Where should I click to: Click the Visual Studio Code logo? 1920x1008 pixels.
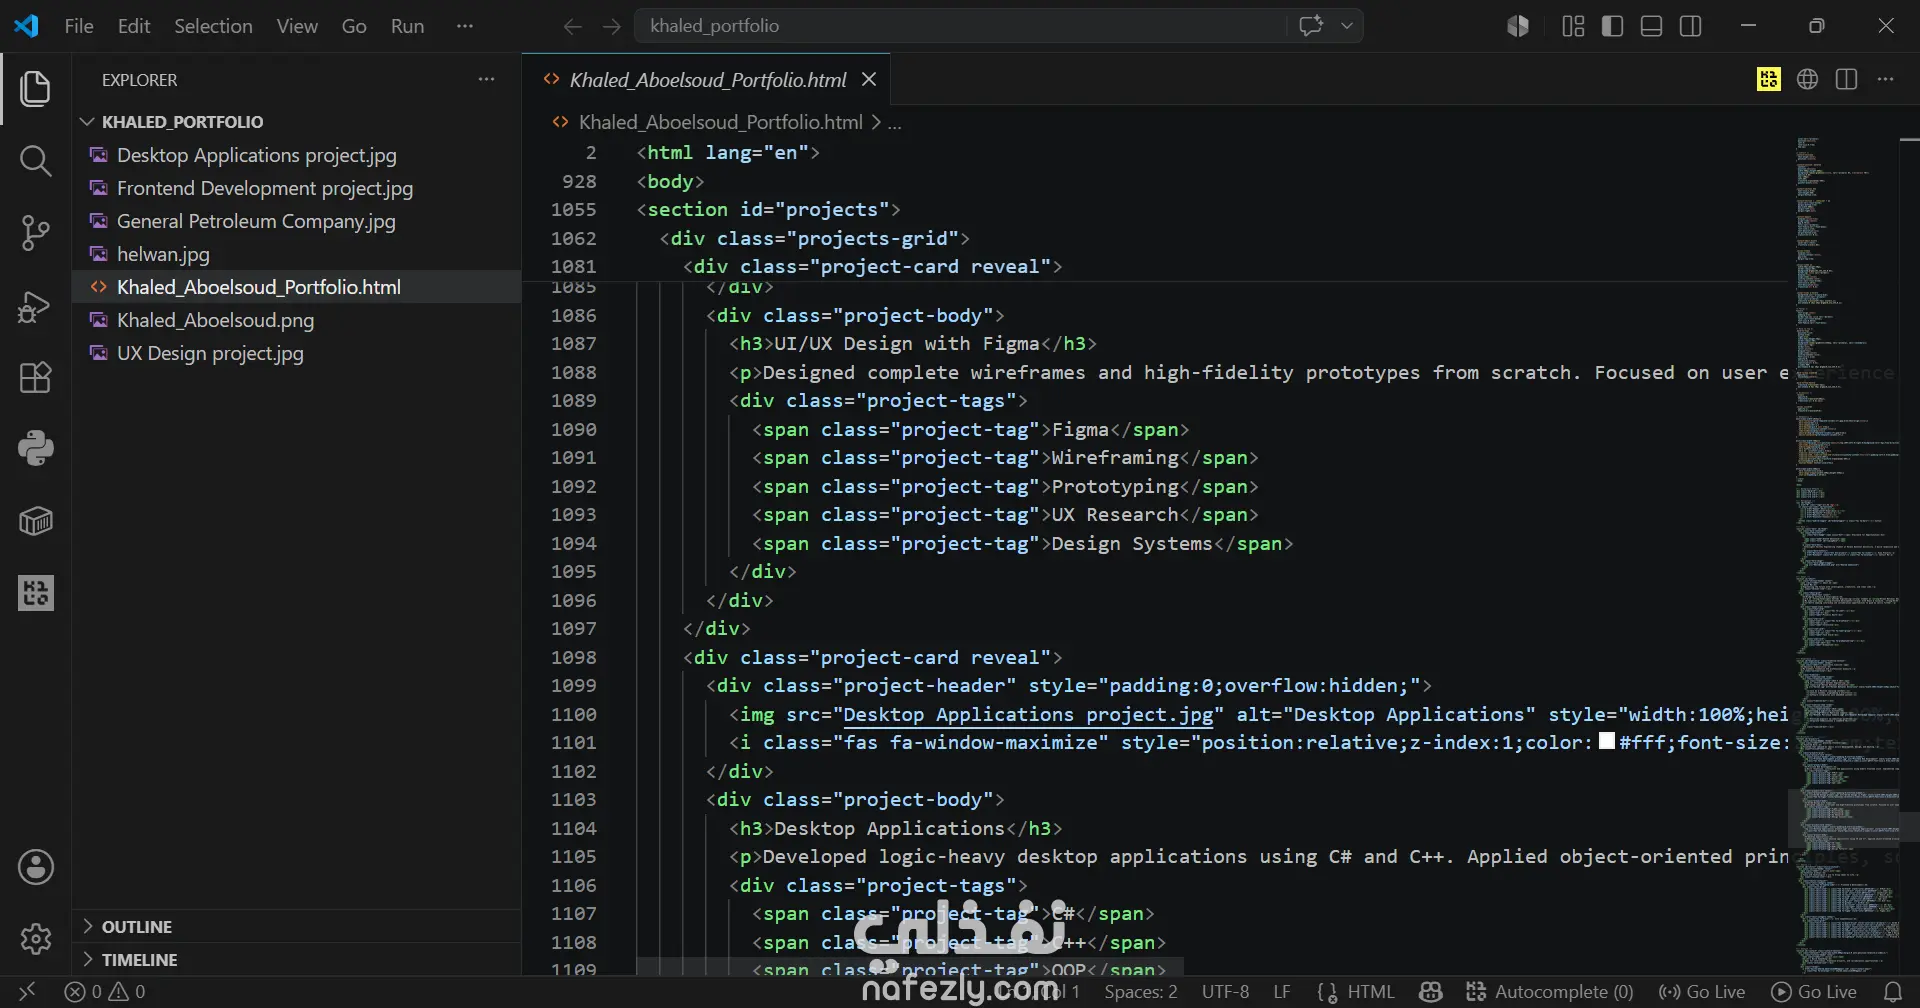click(x=27, y=26)
